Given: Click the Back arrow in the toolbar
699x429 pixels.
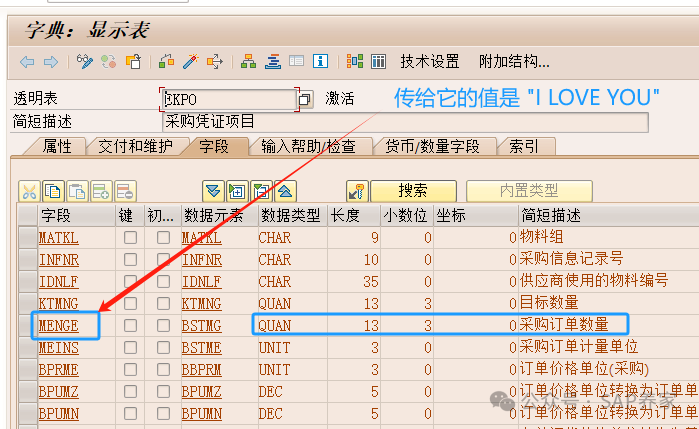Looking at the screenshot, I should pyautogui.click(x=27, y=62).
